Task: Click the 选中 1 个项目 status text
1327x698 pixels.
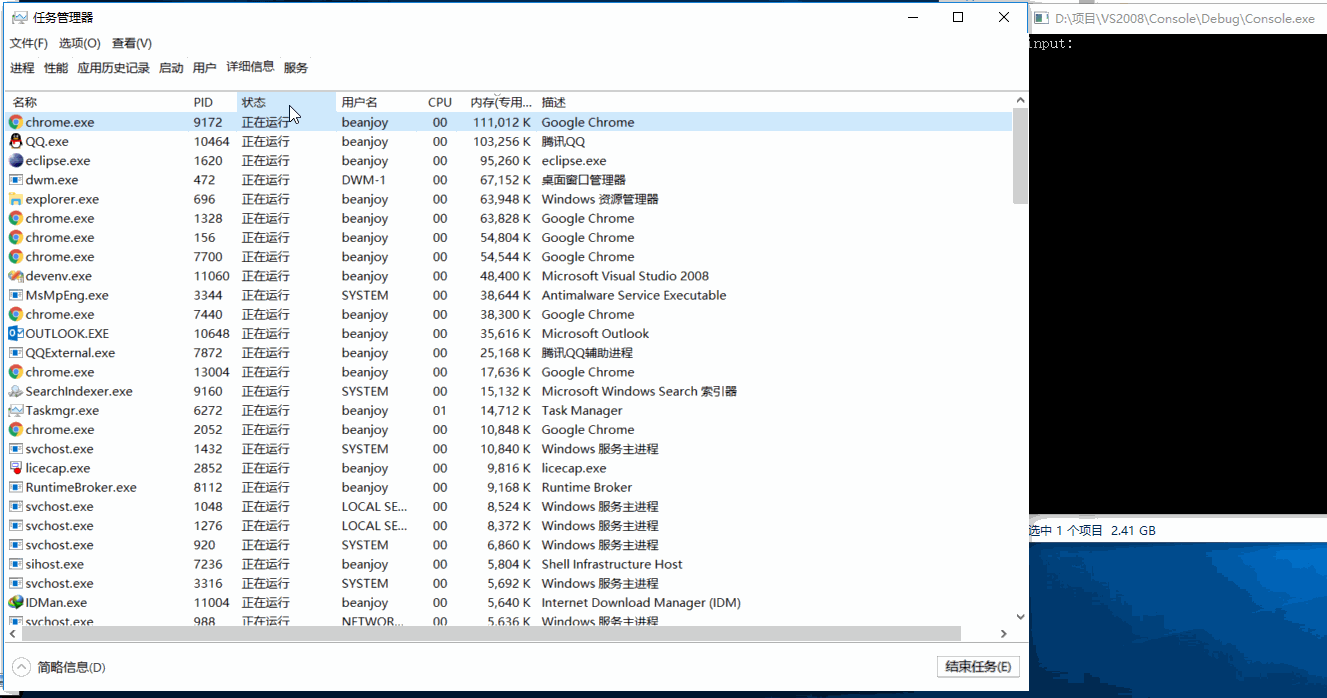Action: (1066, 530)
